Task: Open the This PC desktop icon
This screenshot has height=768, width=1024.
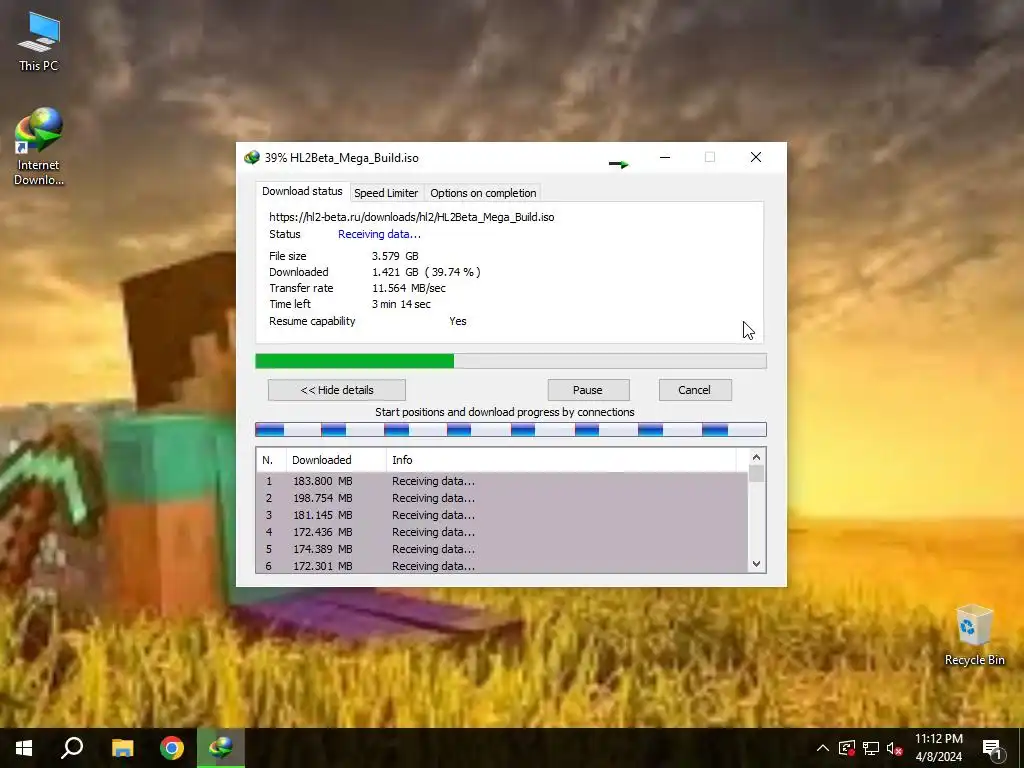Action: tap(39, 42)
